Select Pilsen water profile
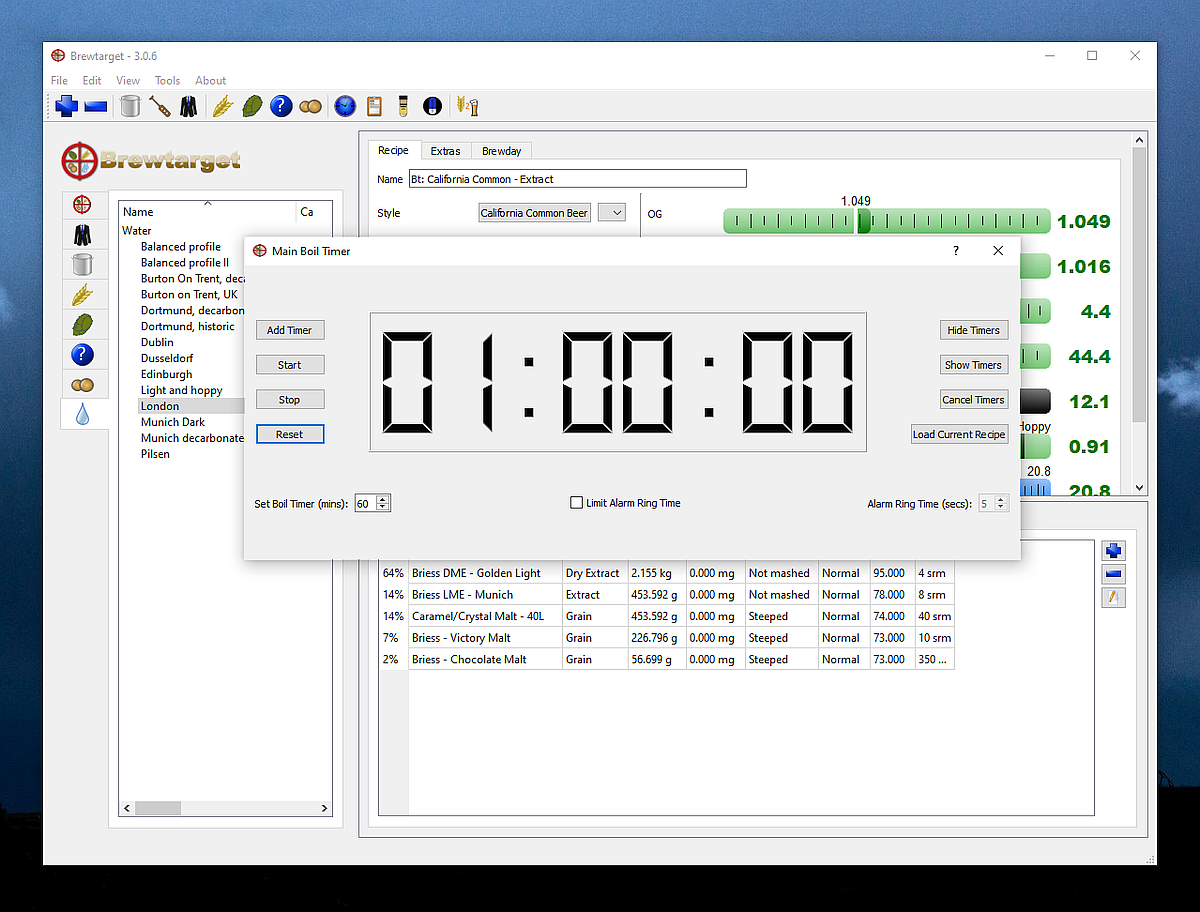This screenshot has width=1200, height=912. [155, 454]
